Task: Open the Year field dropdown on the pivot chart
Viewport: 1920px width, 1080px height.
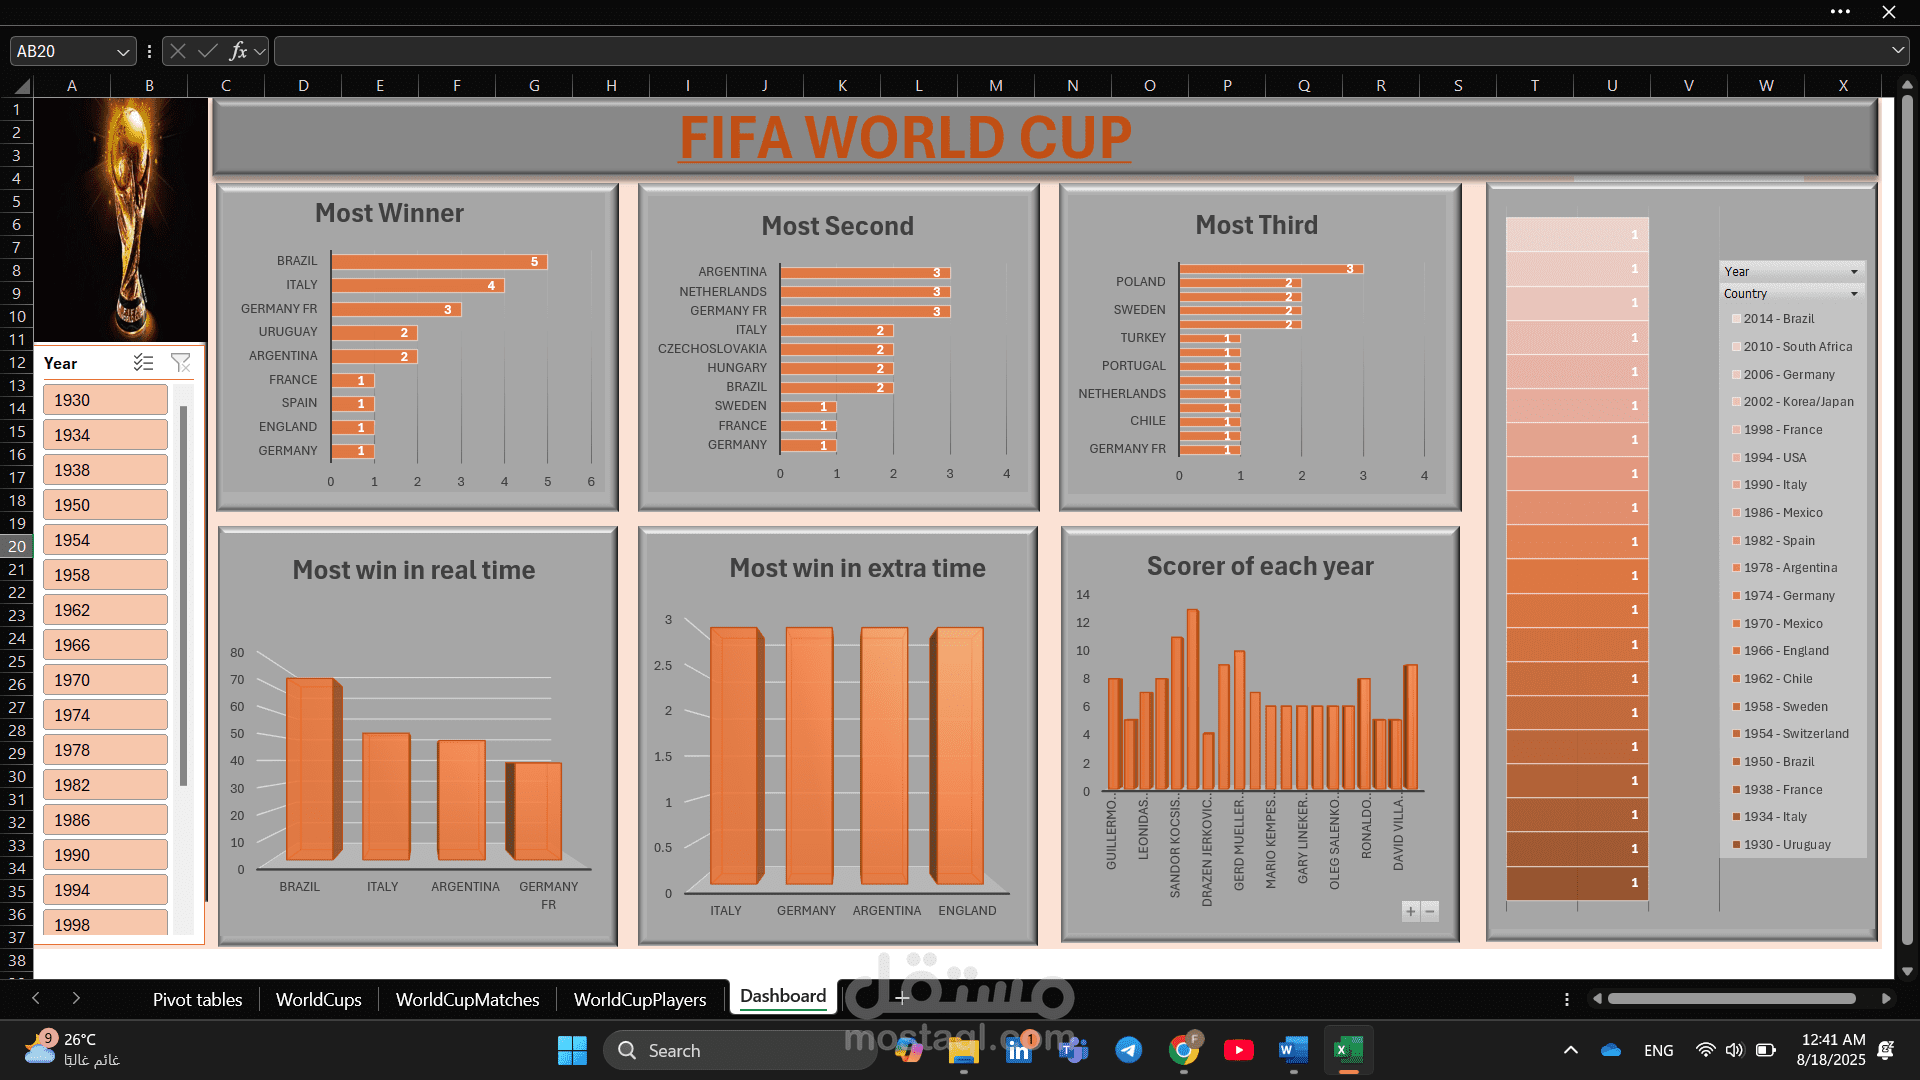Action: click(1855, 271)
